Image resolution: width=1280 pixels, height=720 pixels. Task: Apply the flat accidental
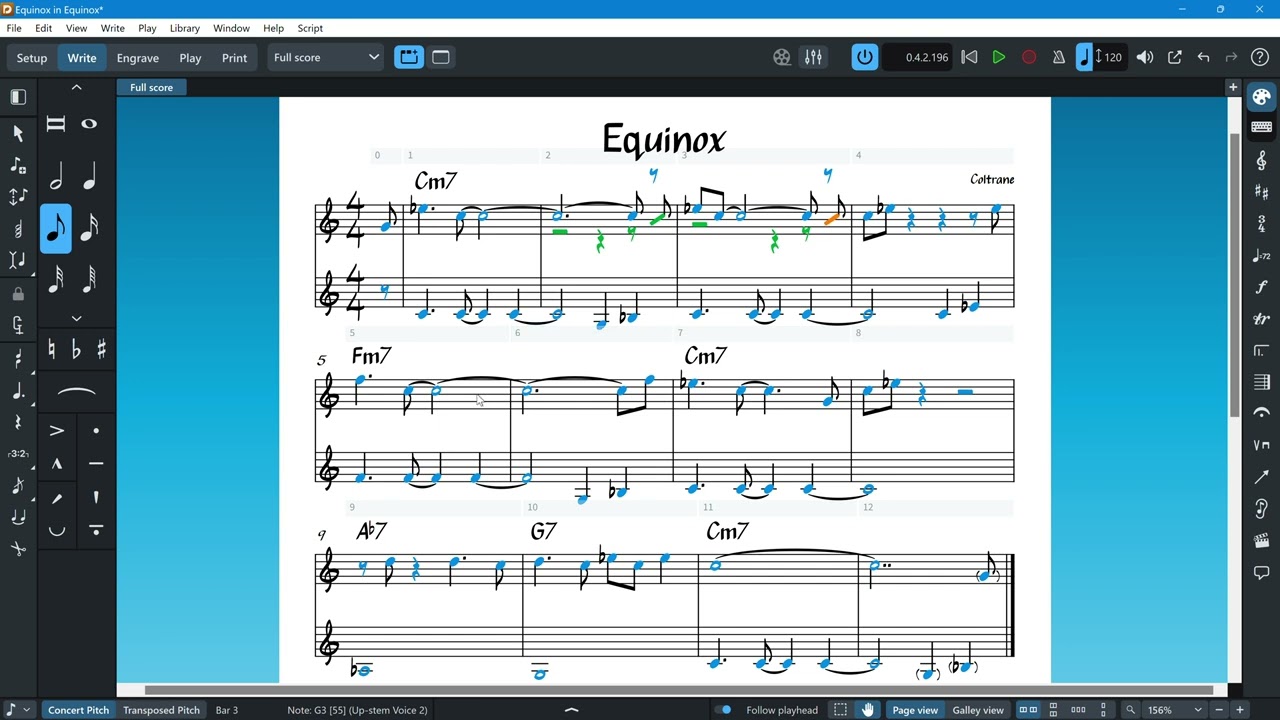(76, 349)
